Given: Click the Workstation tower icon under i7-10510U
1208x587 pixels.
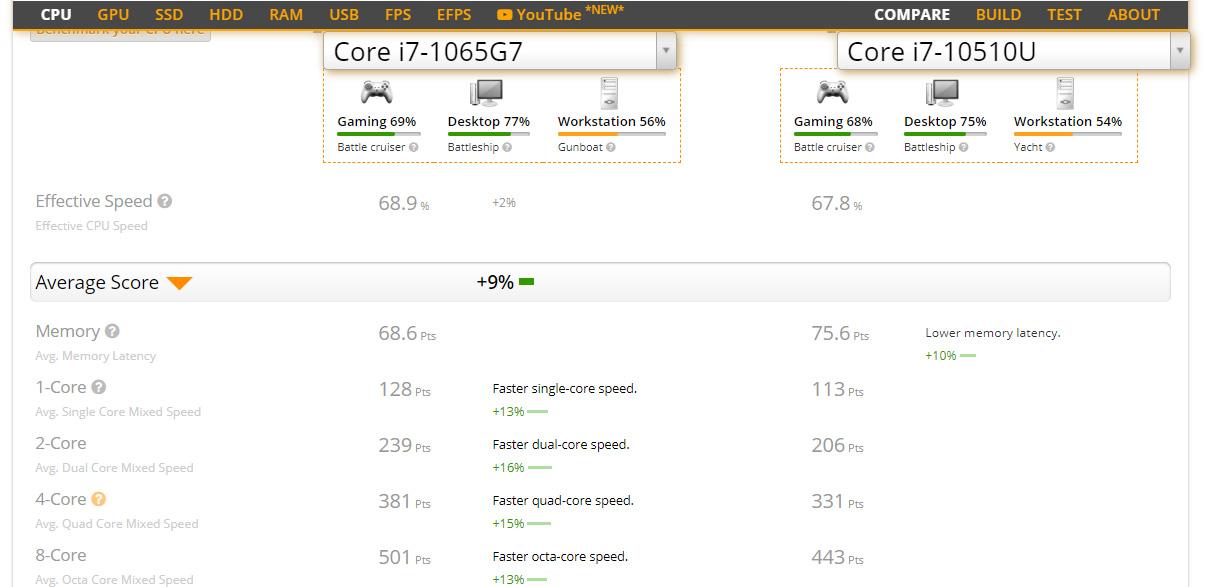Looking at the screenshot, I should point(1065,93).
